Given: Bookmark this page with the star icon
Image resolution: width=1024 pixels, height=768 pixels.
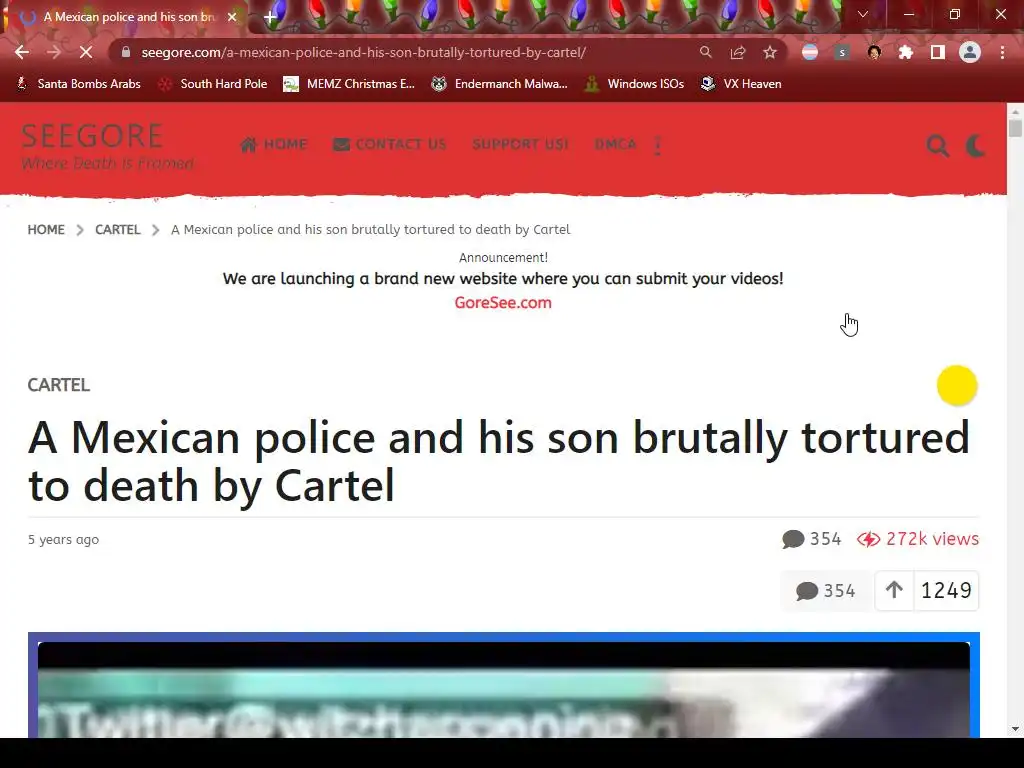Looking at the screenshot, I should pos(770,52).
